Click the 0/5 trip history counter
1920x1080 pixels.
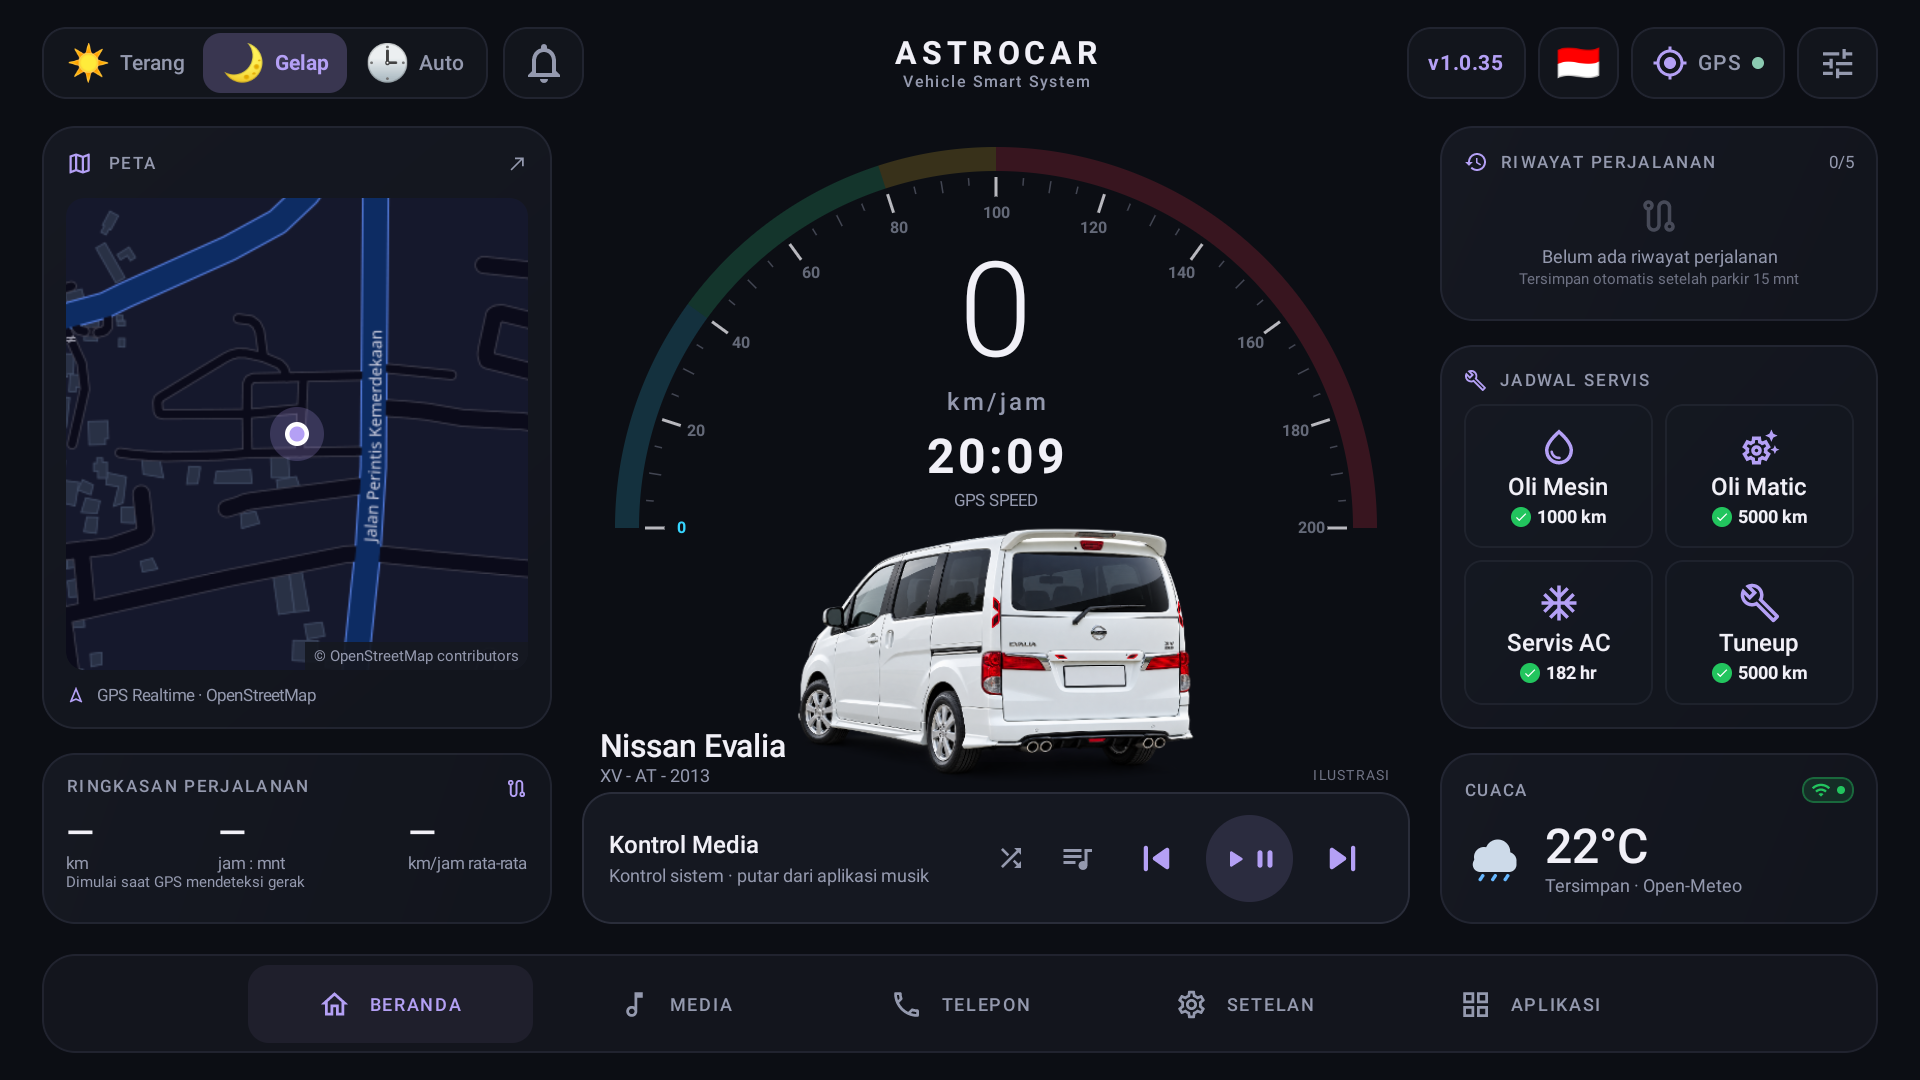1841,162
